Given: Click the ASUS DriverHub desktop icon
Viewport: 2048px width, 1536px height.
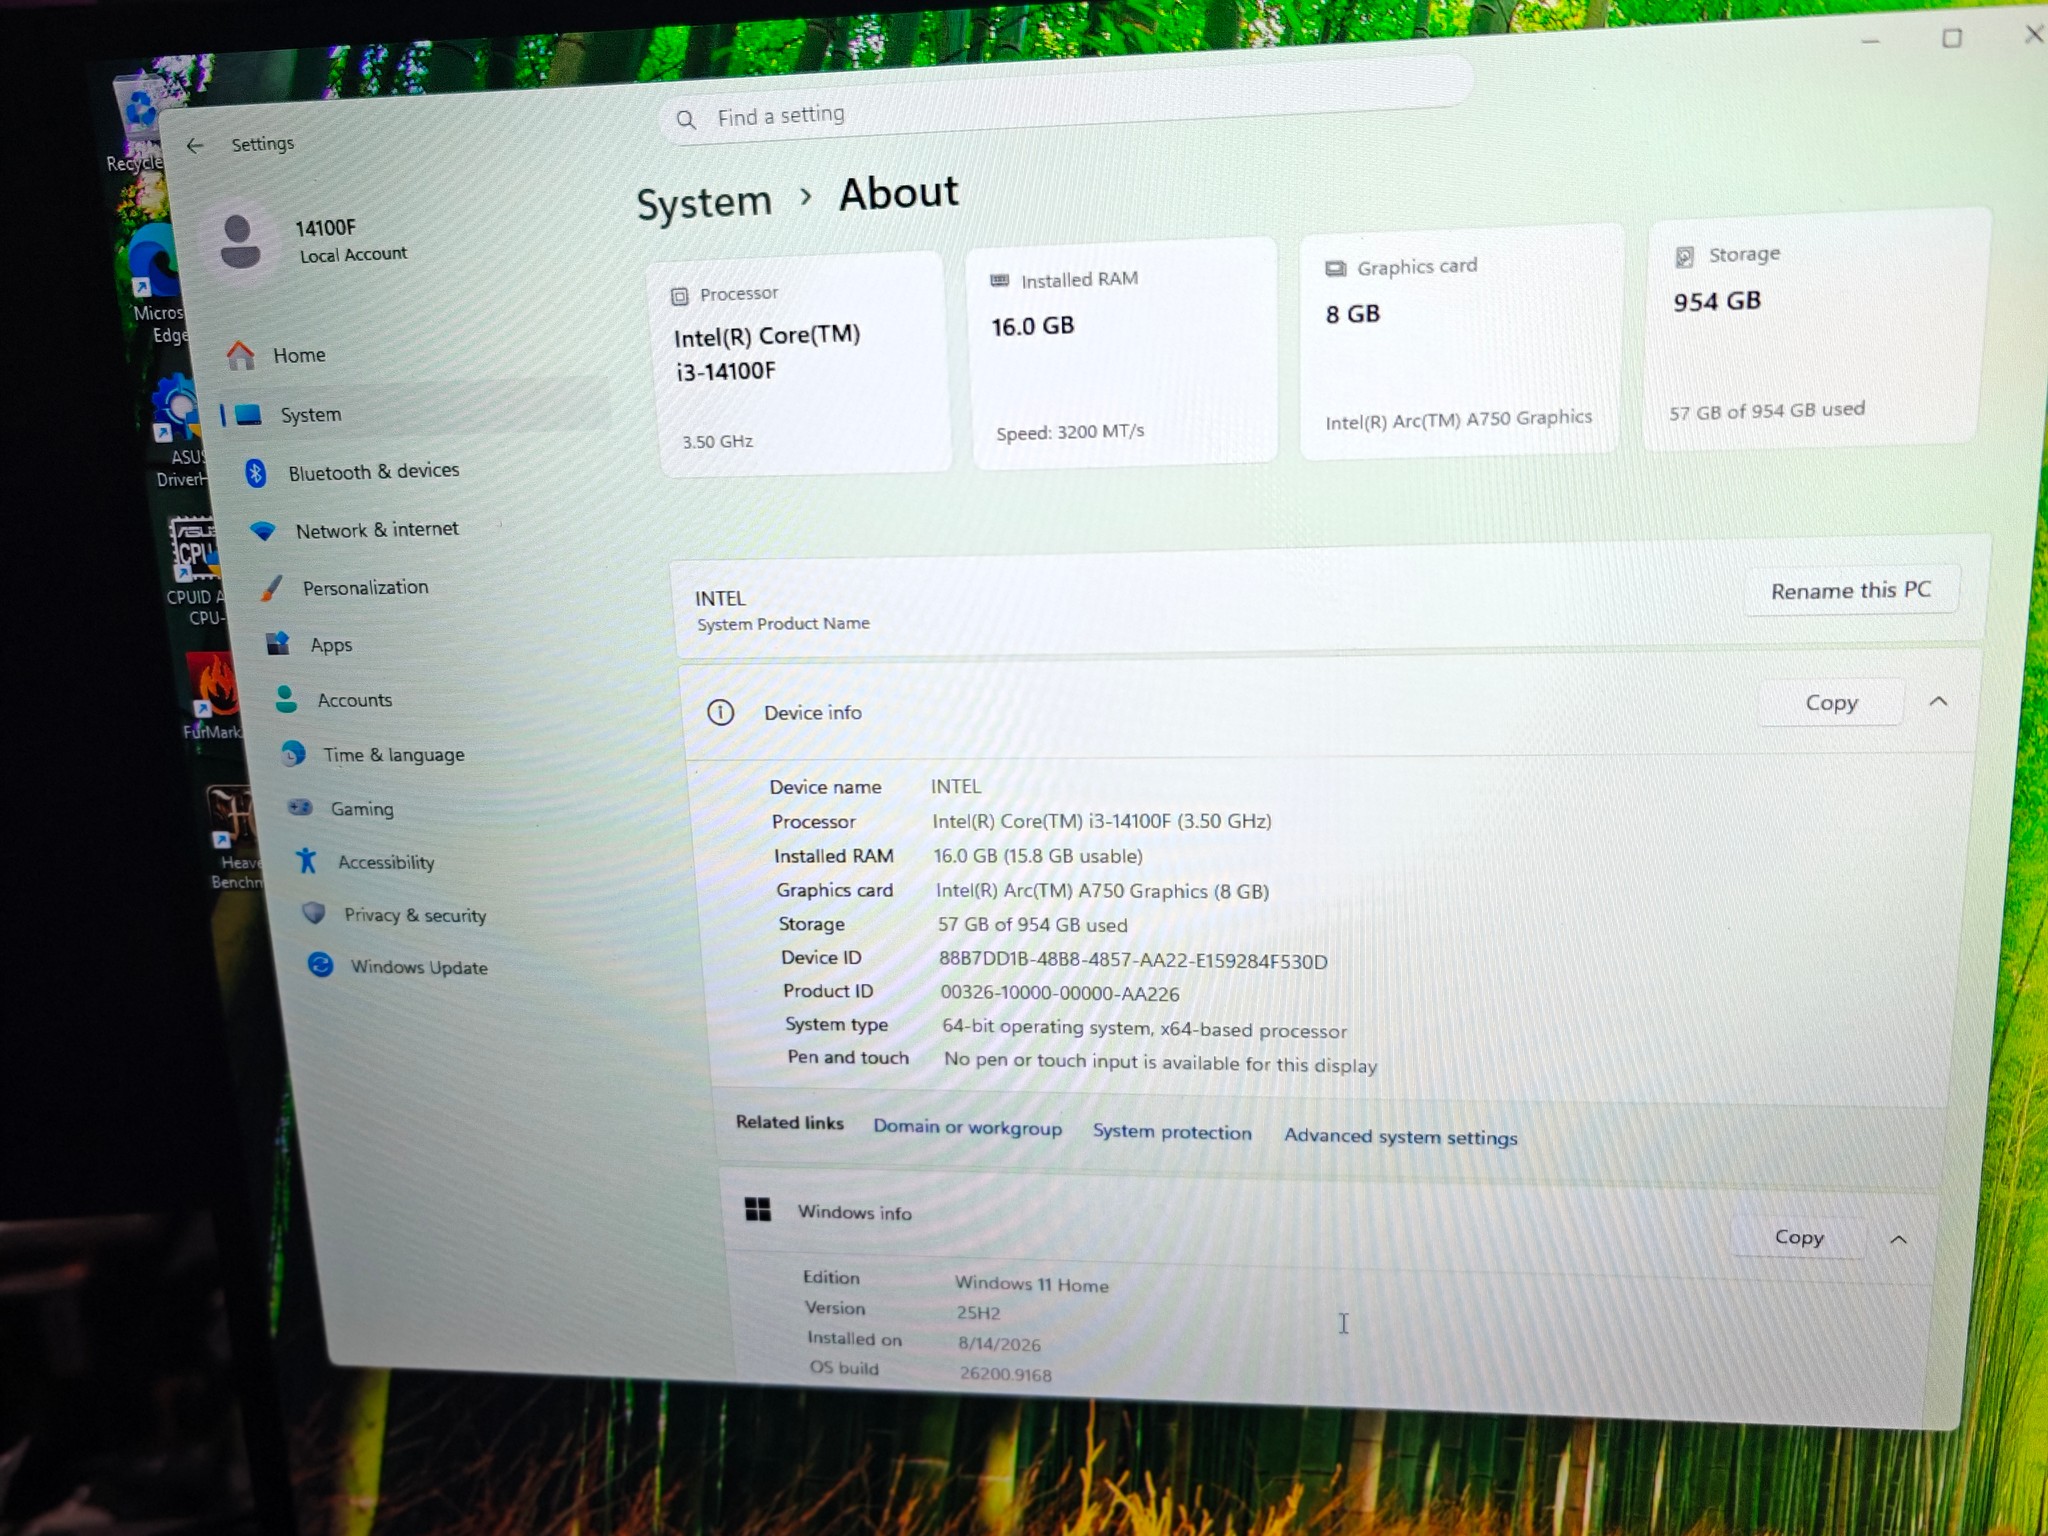Looking at the screenshot, I should (x=181, y=431).
